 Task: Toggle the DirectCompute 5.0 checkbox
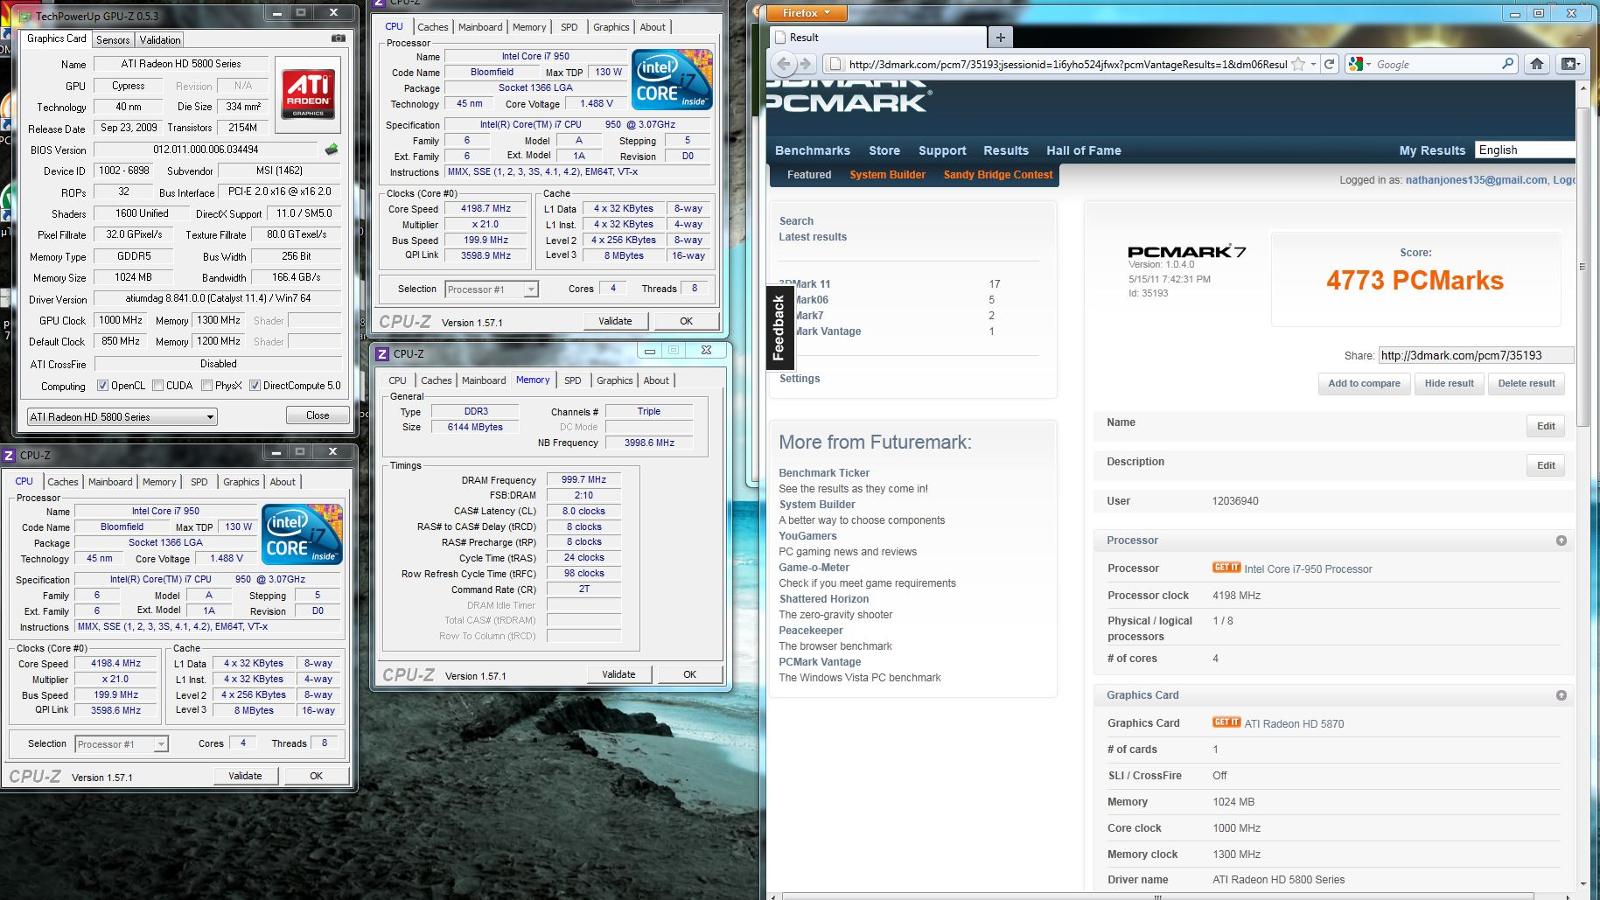255,385
